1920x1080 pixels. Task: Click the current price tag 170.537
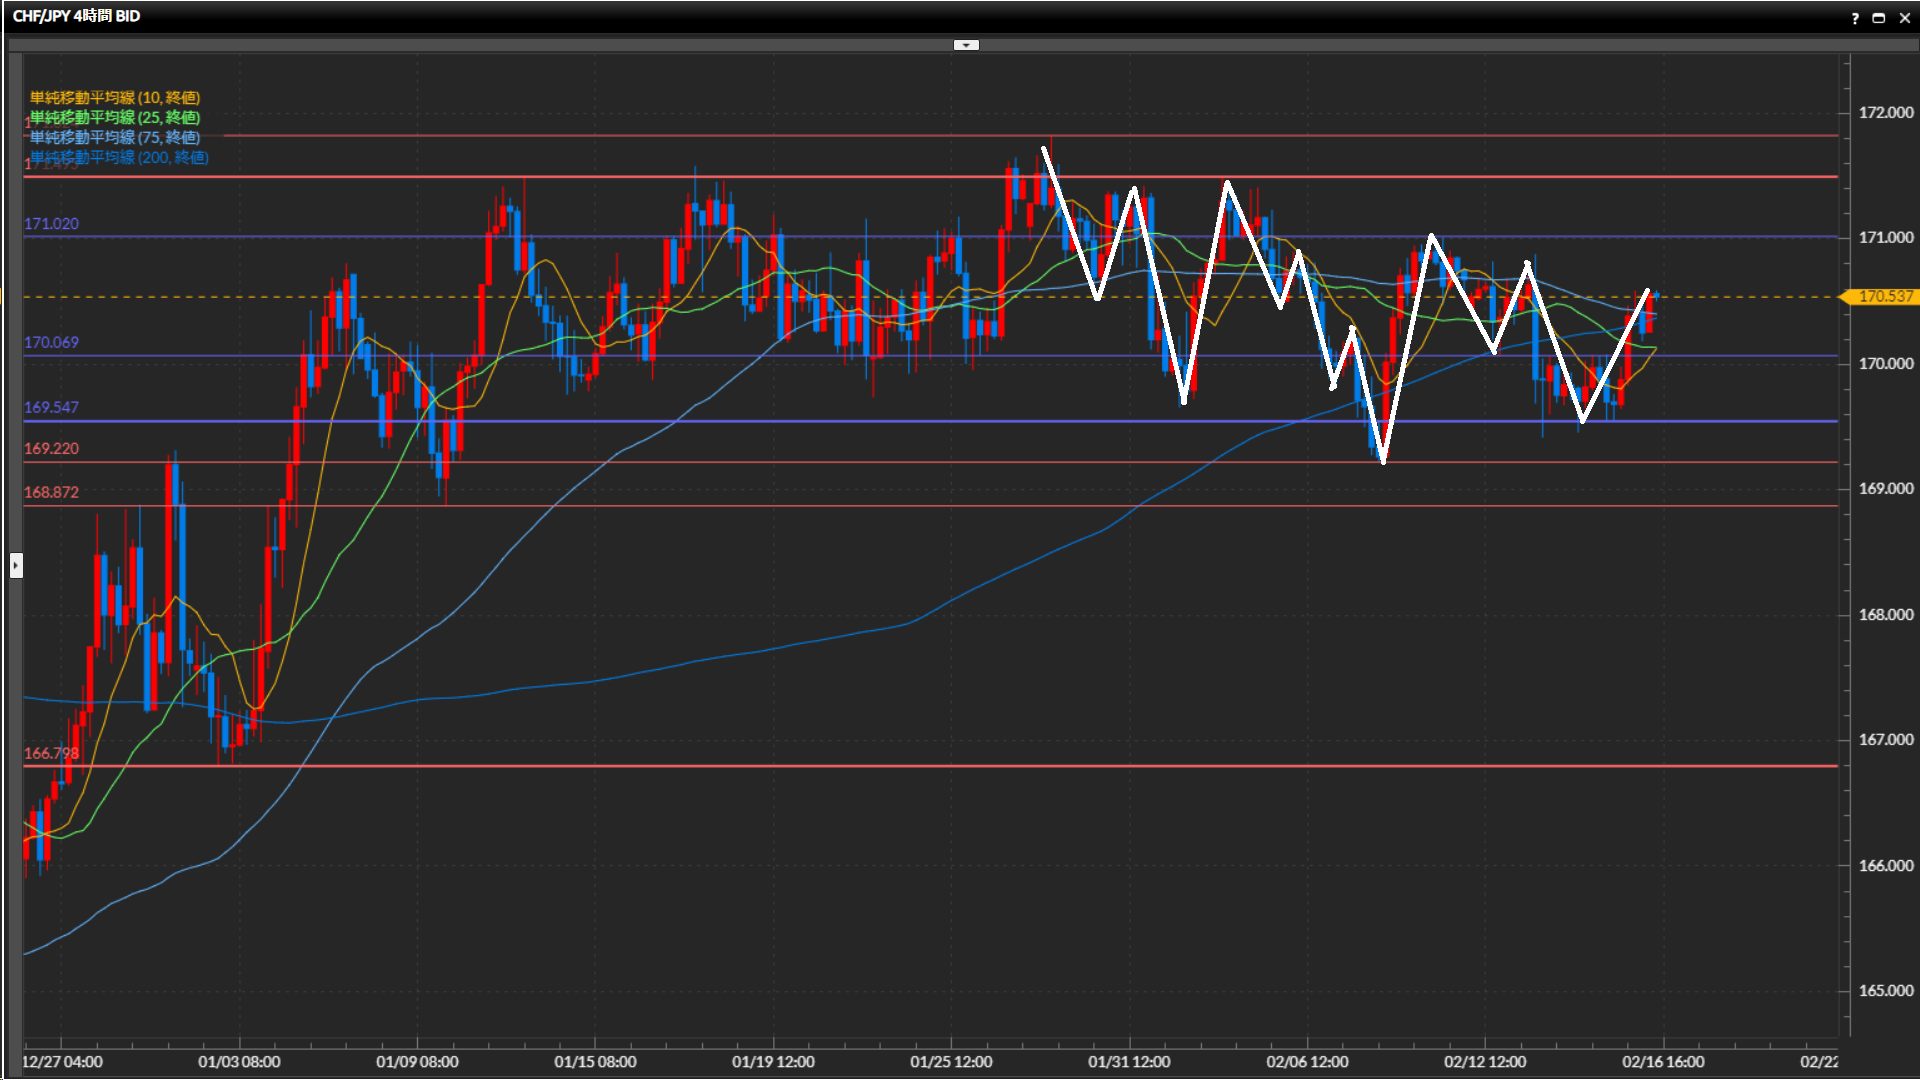point(1884,297)
